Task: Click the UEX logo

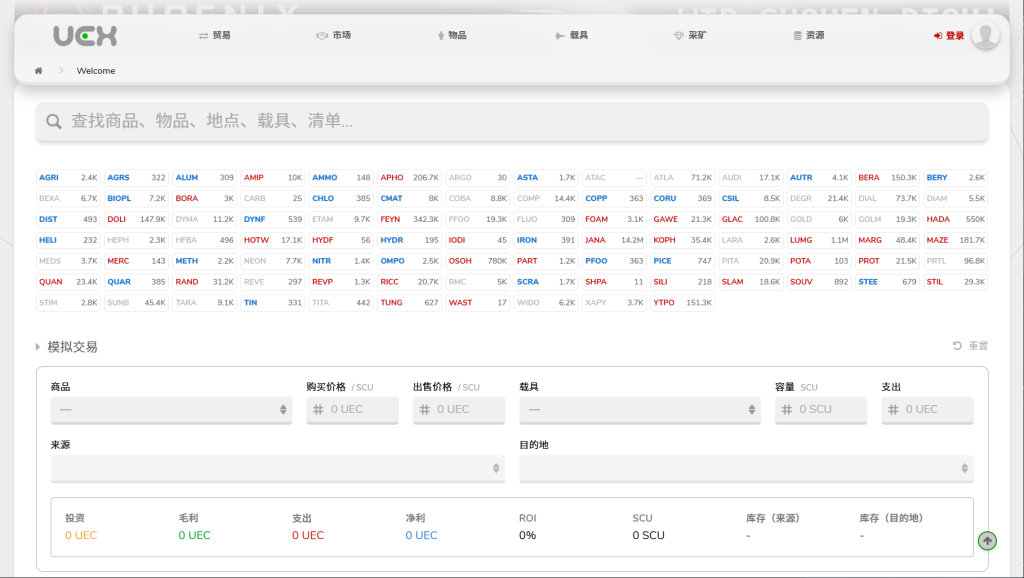Action: tap(85, 36)
